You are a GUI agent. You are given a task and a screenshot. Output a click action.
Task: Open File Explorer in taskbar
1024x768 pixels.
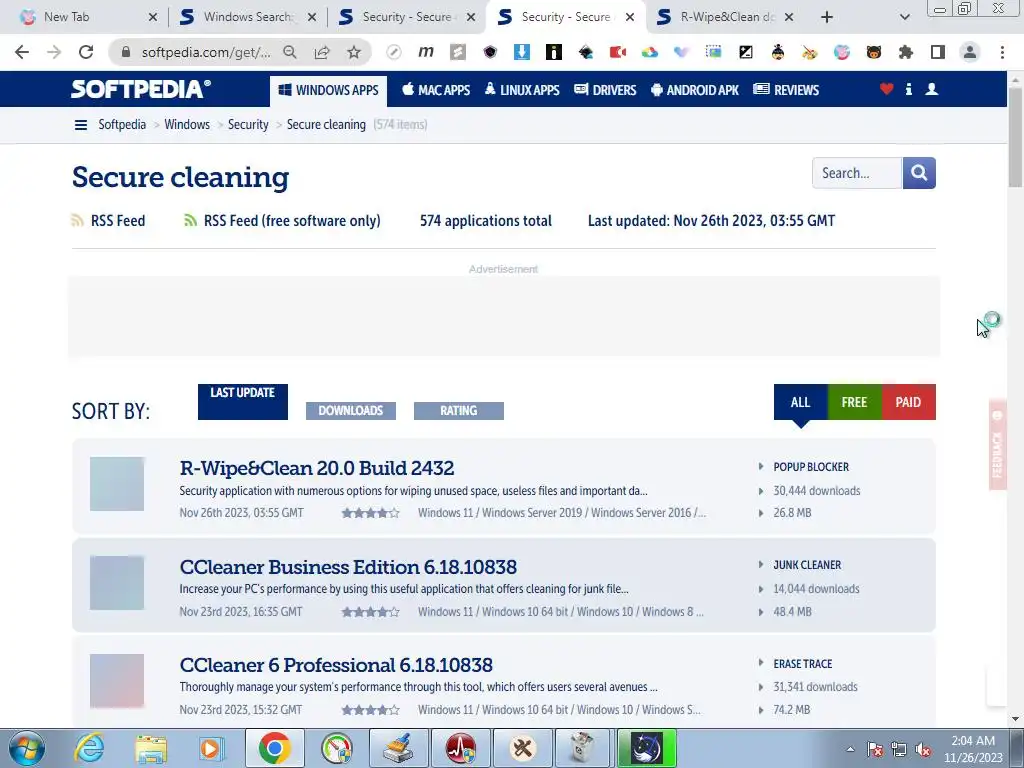click(151, 748)
